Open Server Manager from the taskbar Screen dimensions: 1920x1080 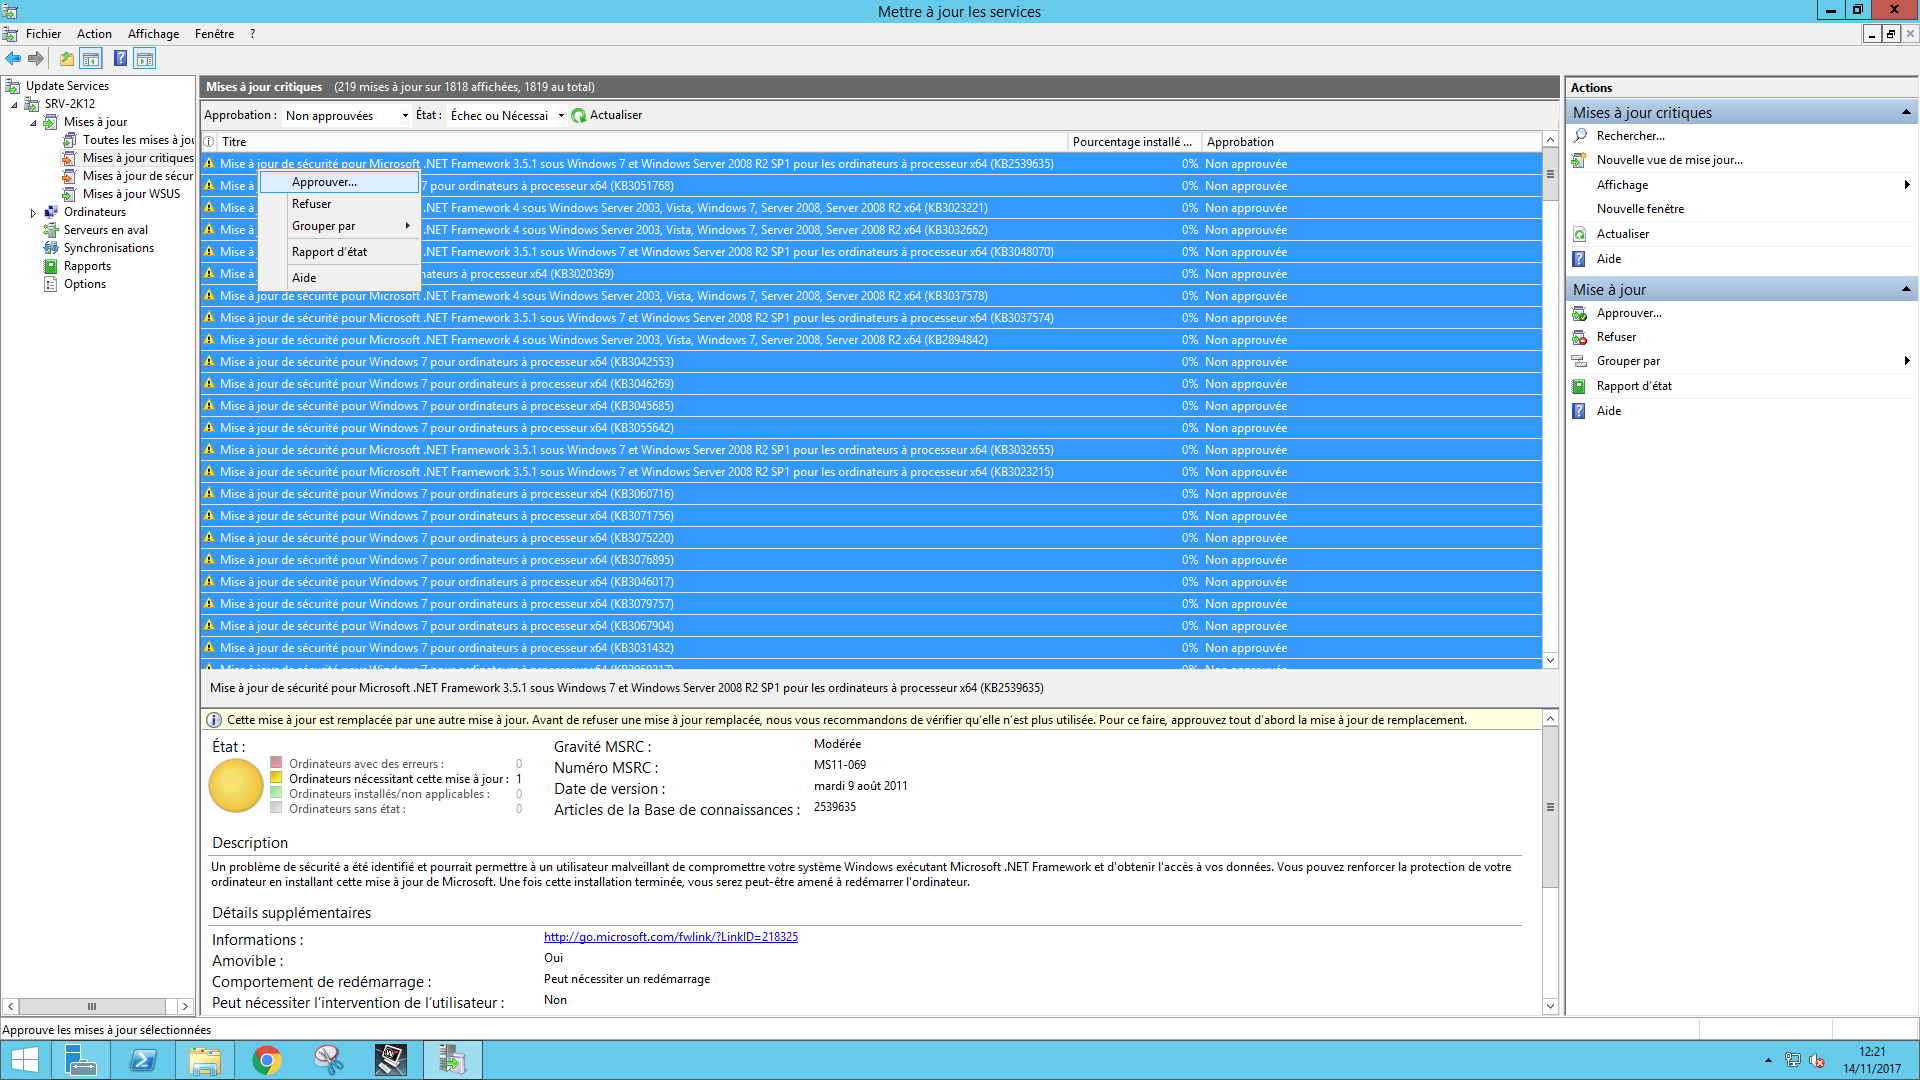click(81, 1060)
